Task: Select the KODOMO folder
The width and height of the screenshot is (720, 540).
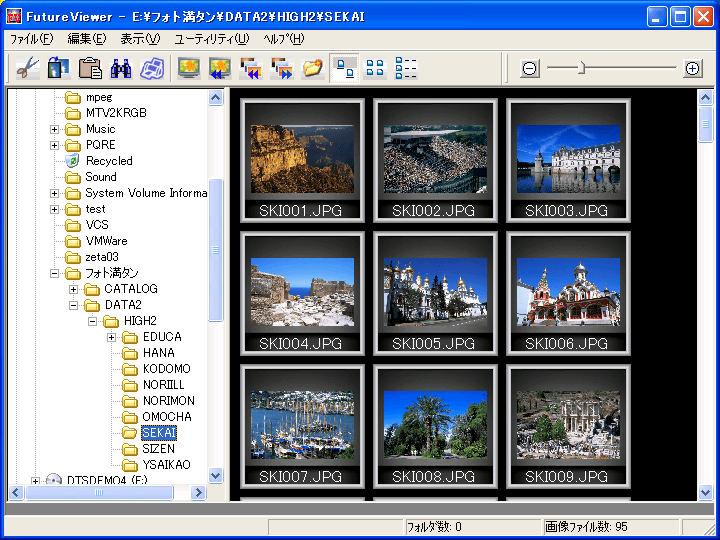Action: [x=166, y=369]
